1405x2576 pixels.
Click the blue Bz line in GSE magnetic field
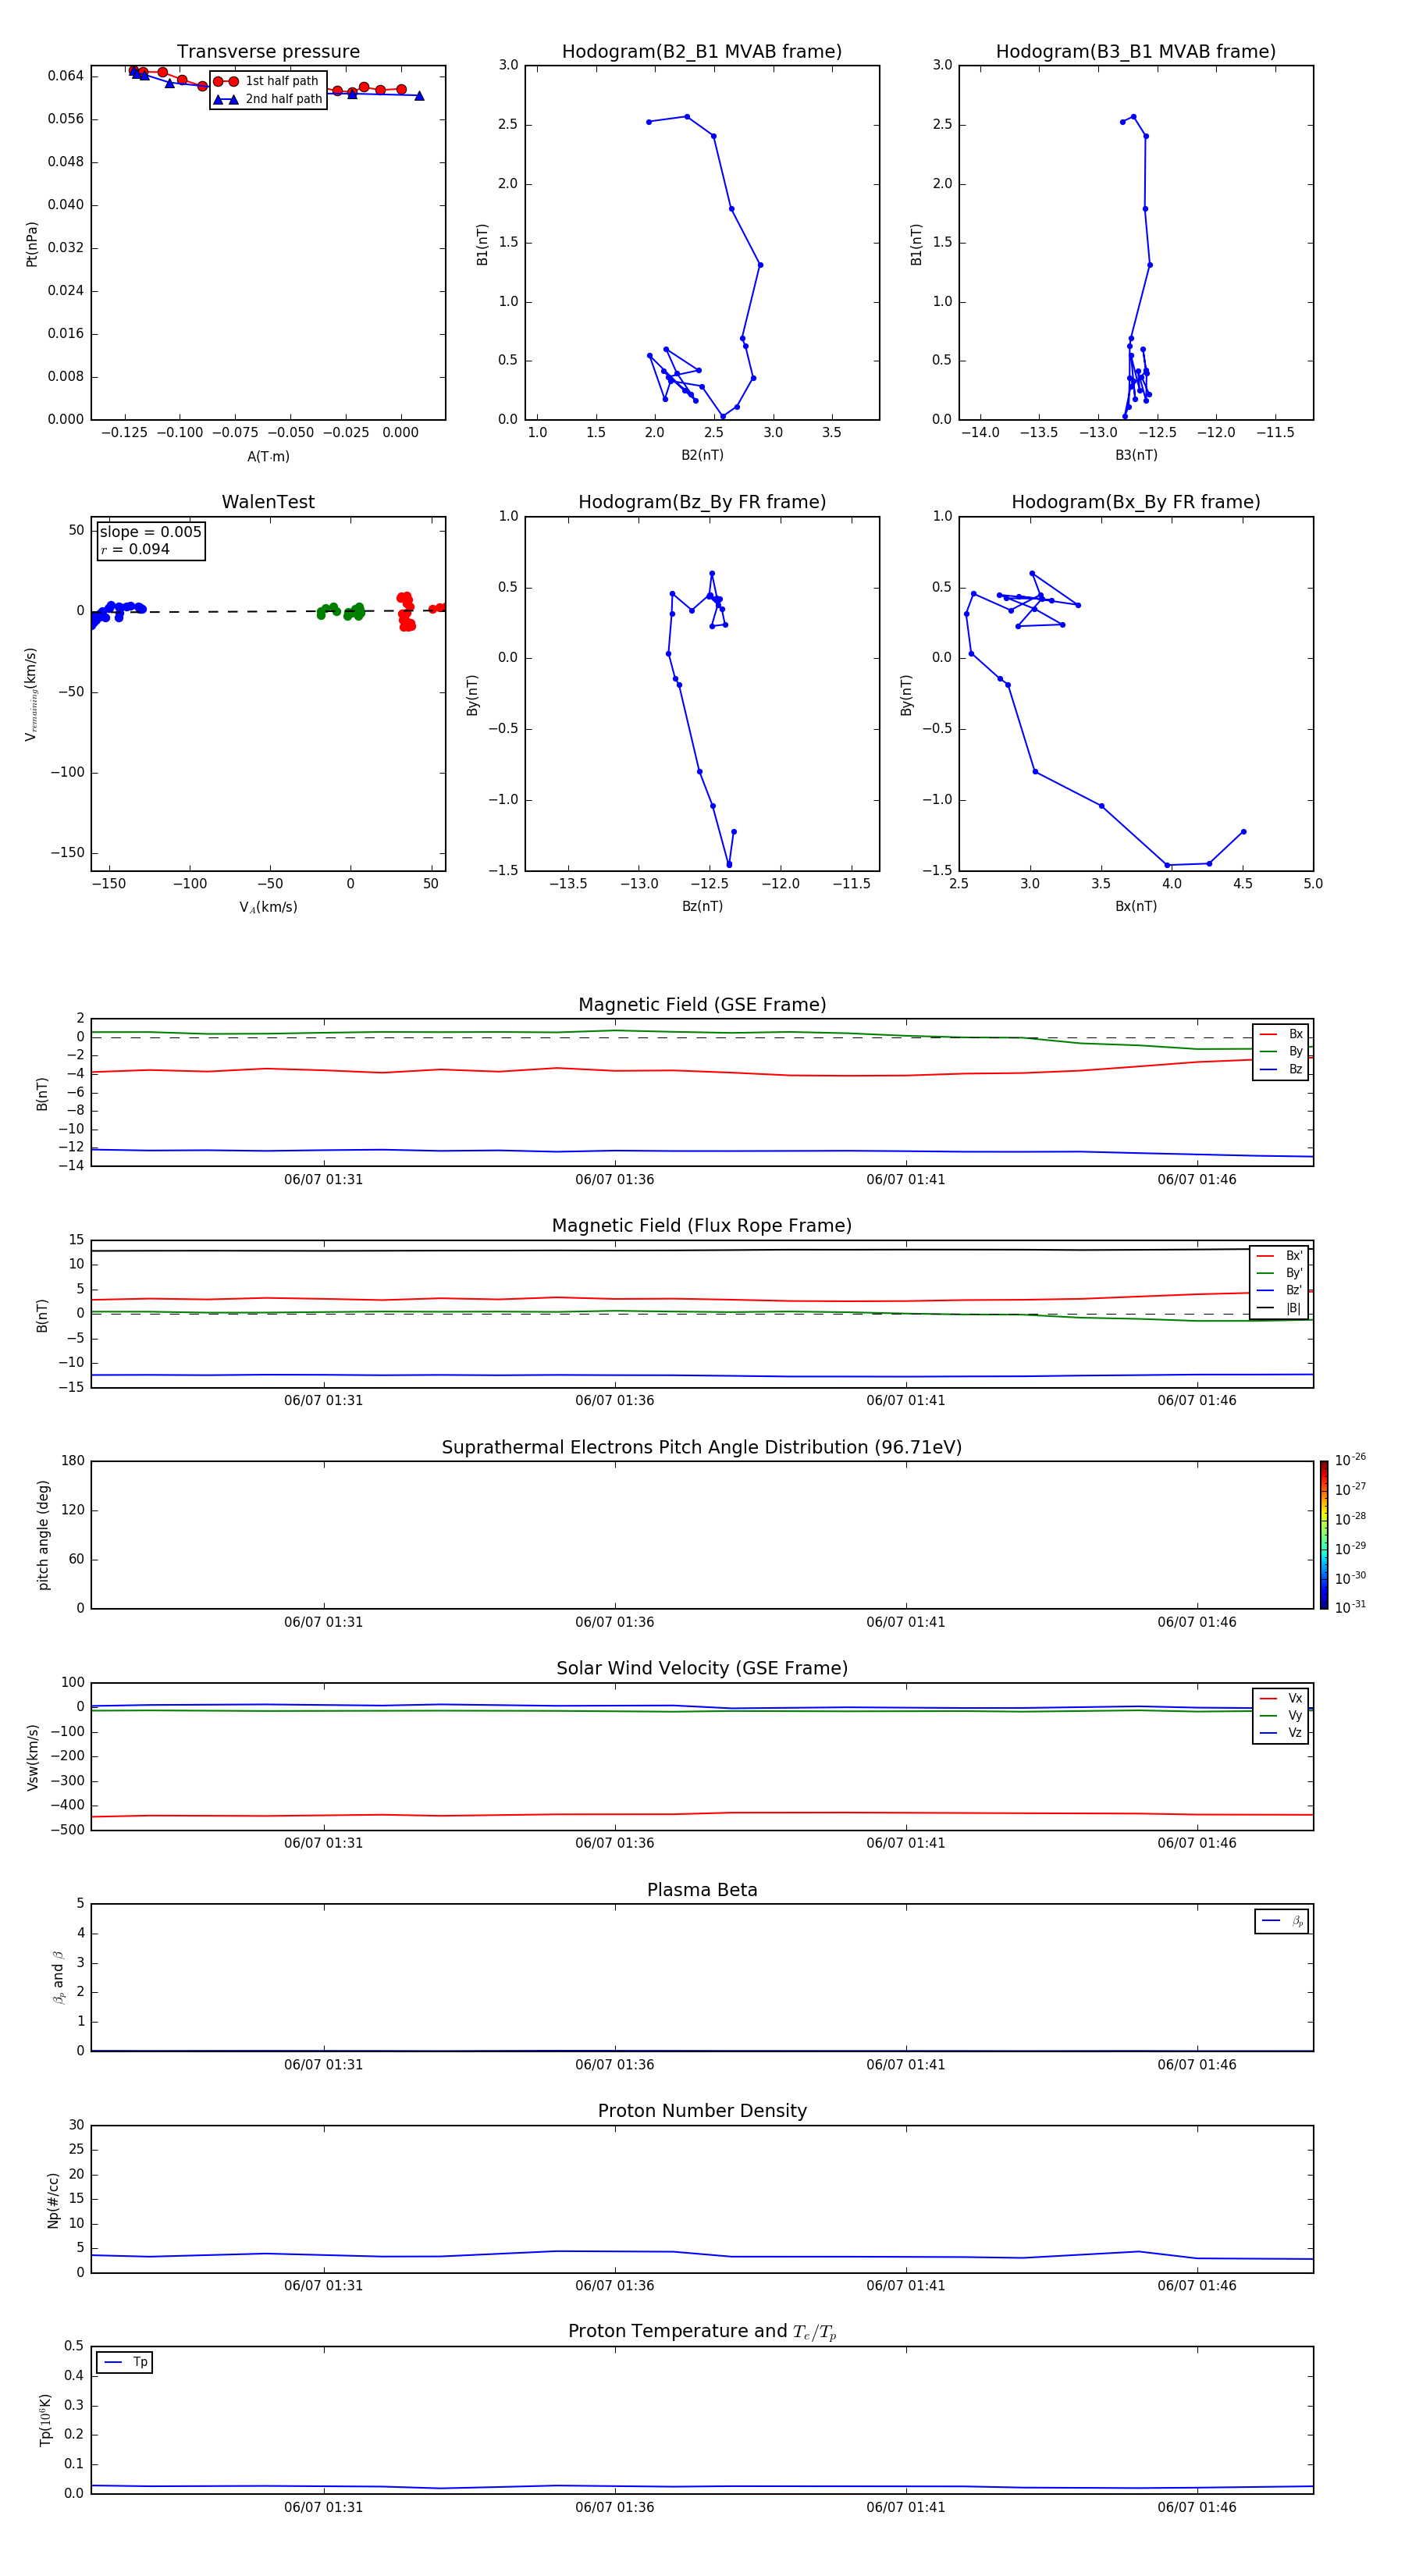tap(700, 1151)
